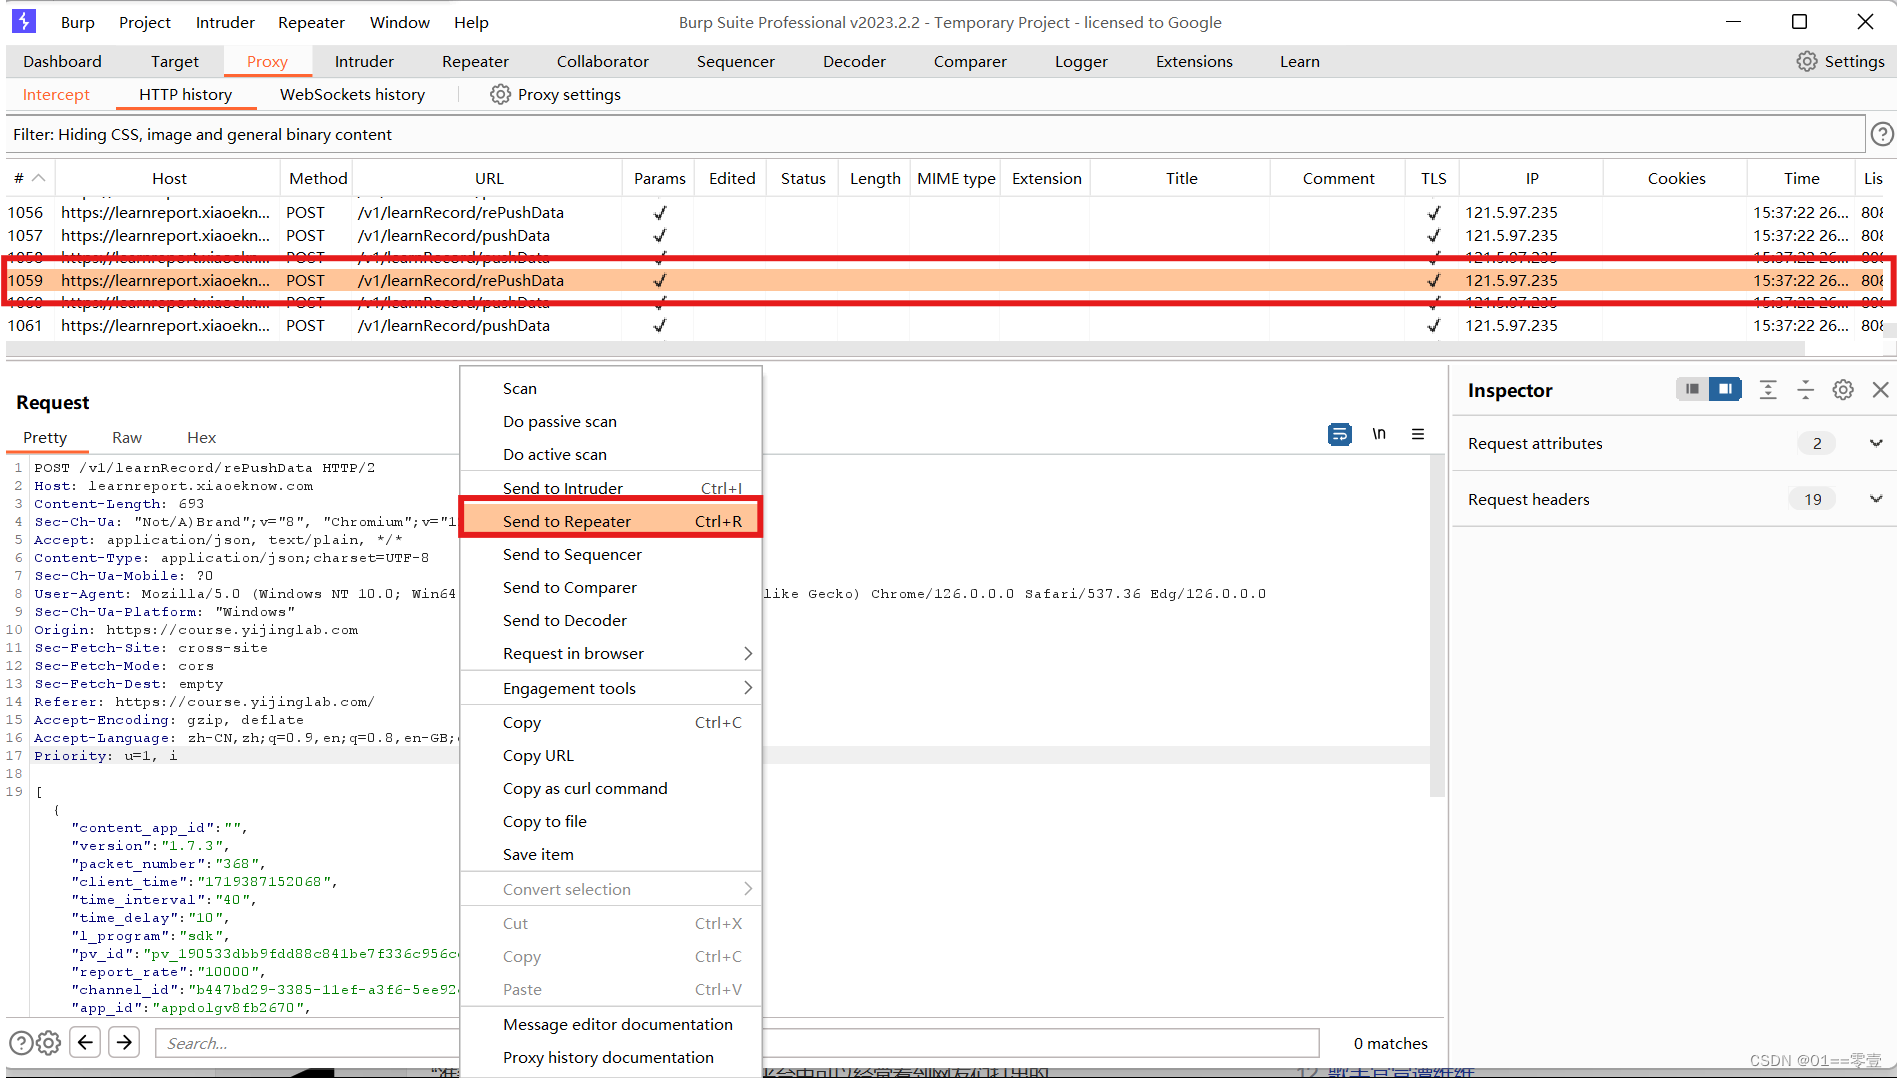Switch request view to Hex

point(201,437)
